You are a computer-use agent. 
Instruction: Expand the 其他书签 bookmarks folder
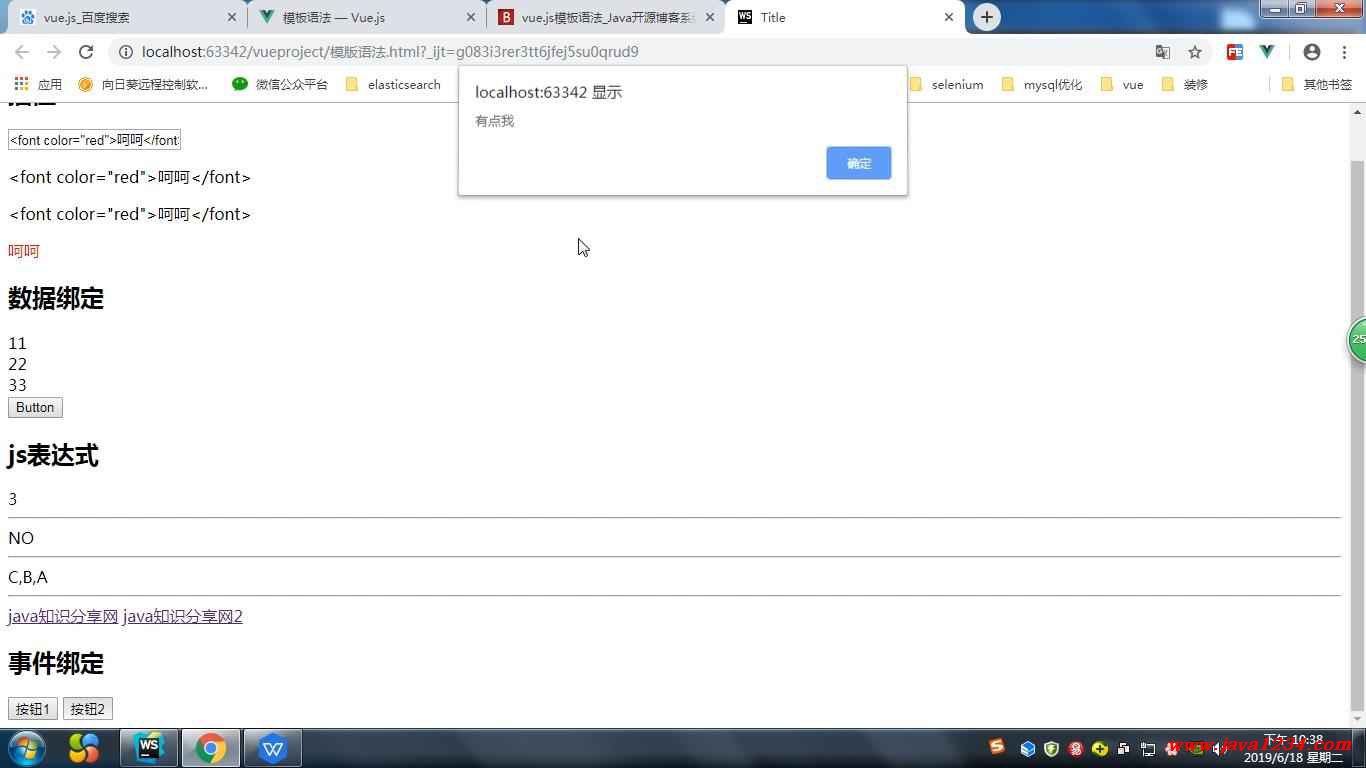(1316, 84)
